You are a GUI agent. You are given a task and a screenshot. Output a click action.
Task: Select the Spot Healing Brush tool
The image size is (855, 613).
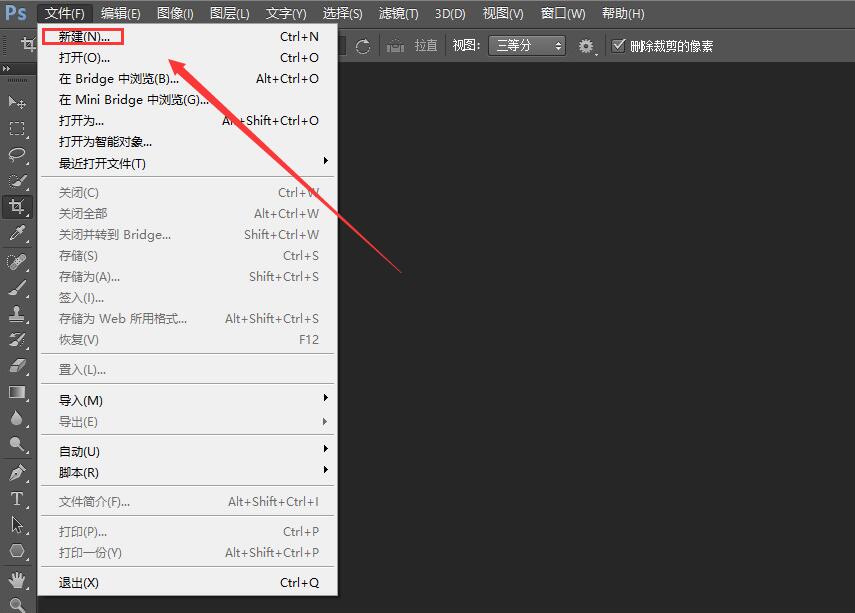tap(17, 262)
